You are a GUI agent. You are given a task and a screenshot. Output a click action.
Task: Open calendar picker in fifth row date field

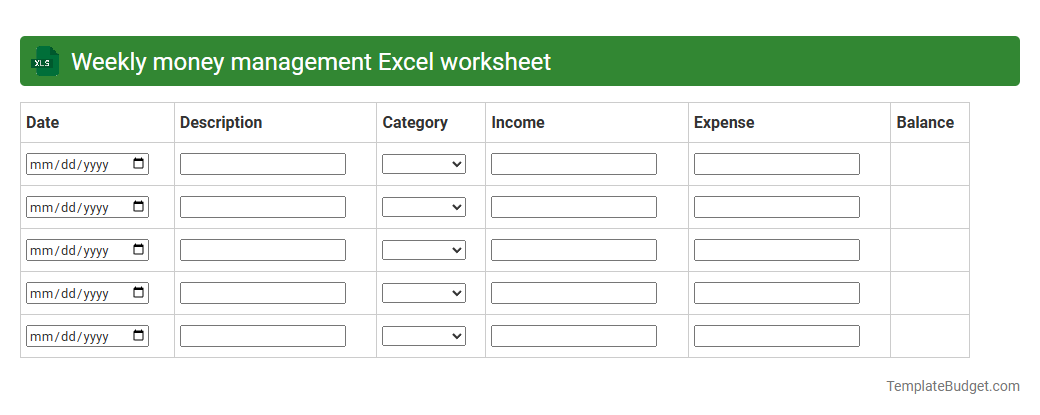(139, 335)
